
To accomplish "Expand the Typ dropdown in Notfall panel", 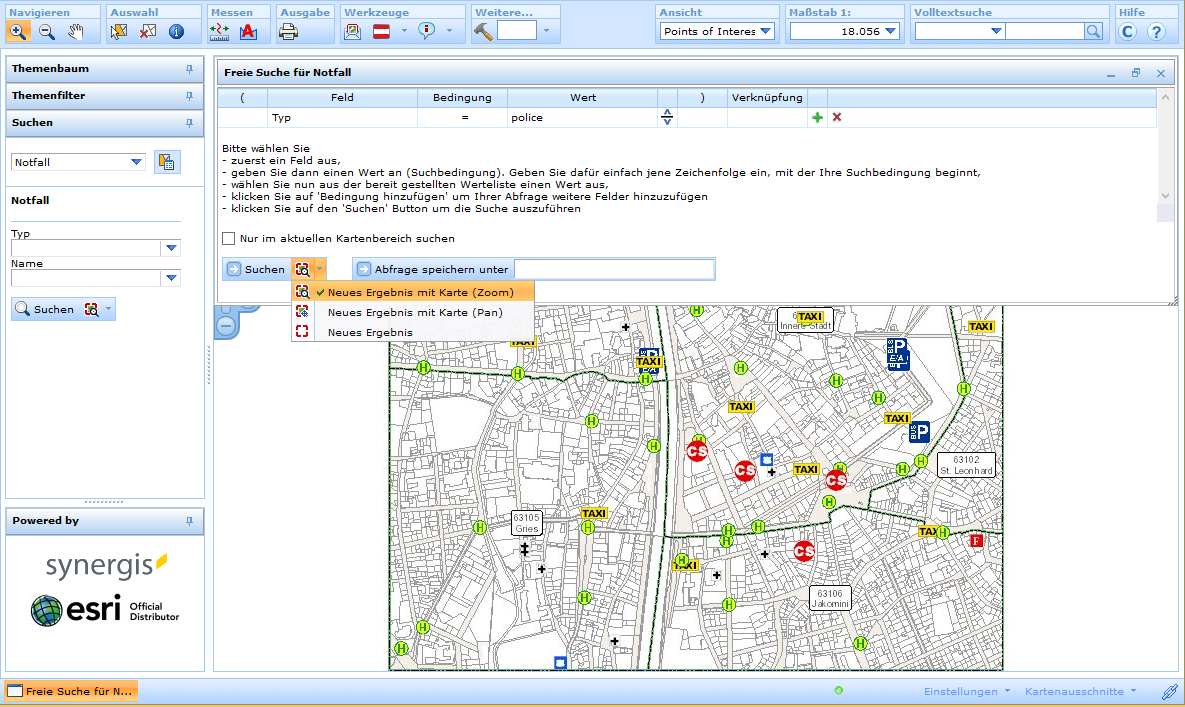I will click(171, 247).
